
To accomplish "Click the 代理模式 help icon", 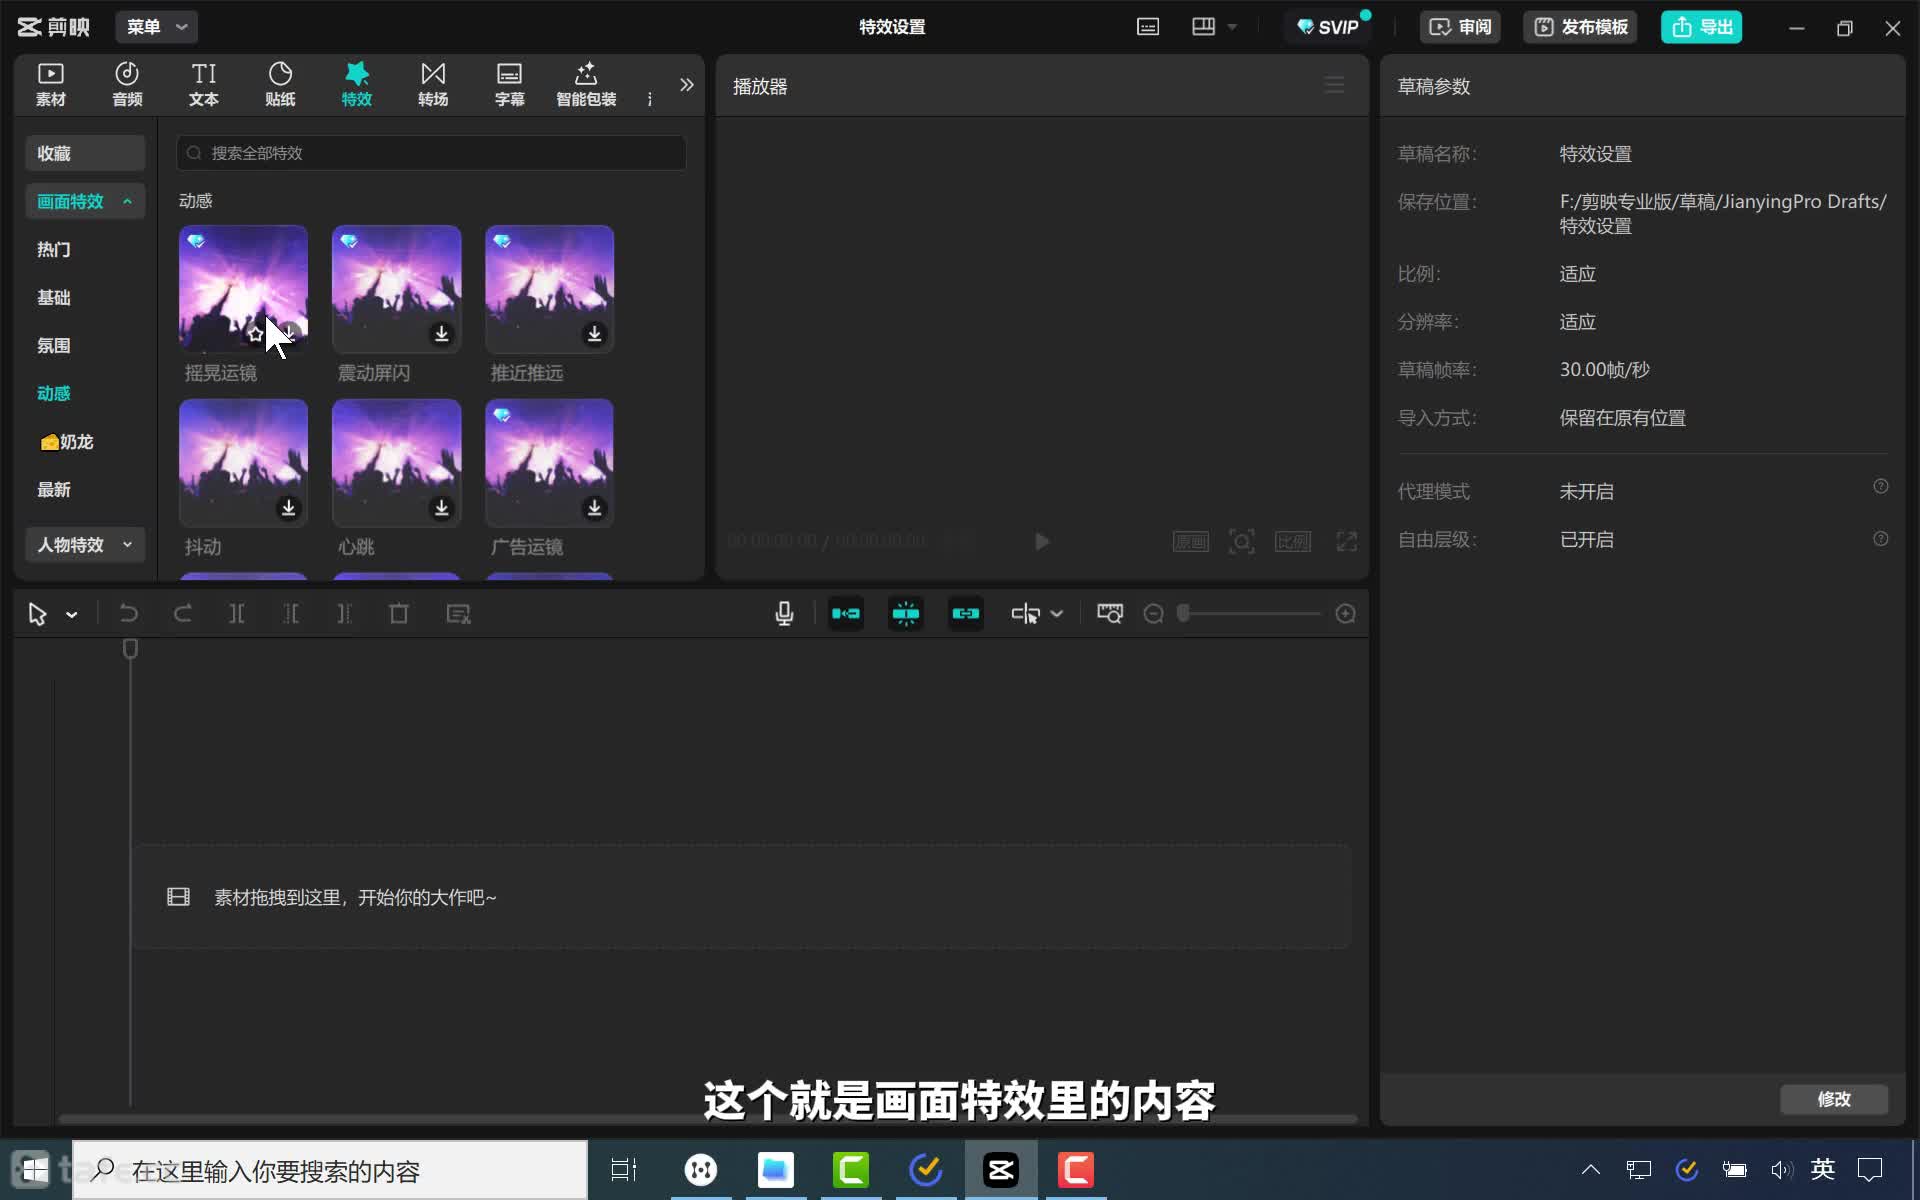I will pyautogui.click(x=1881, y=486).
